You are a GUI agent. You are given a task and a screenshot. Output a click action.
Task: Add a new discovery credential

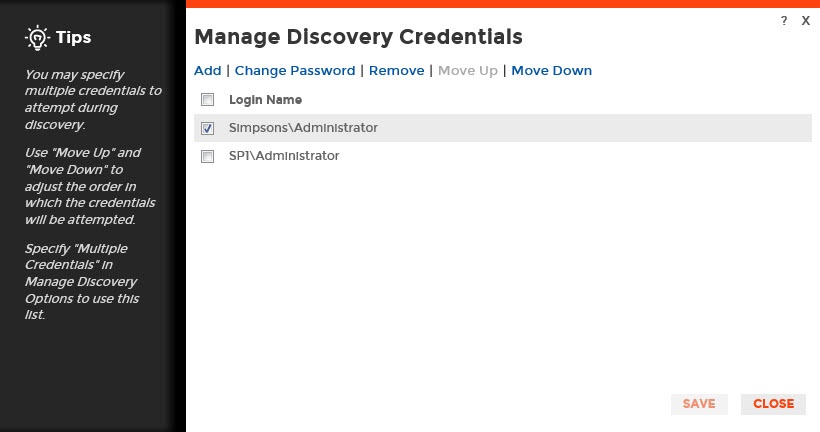207,71
